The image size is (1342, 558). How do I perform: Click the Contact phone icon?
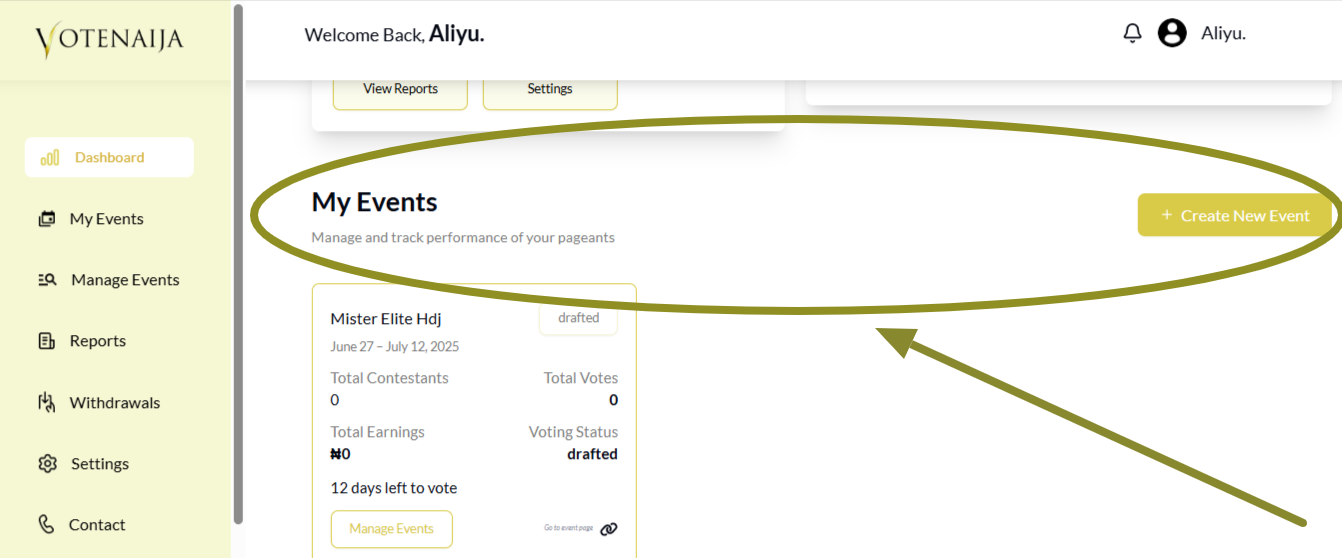click(47, 525)
